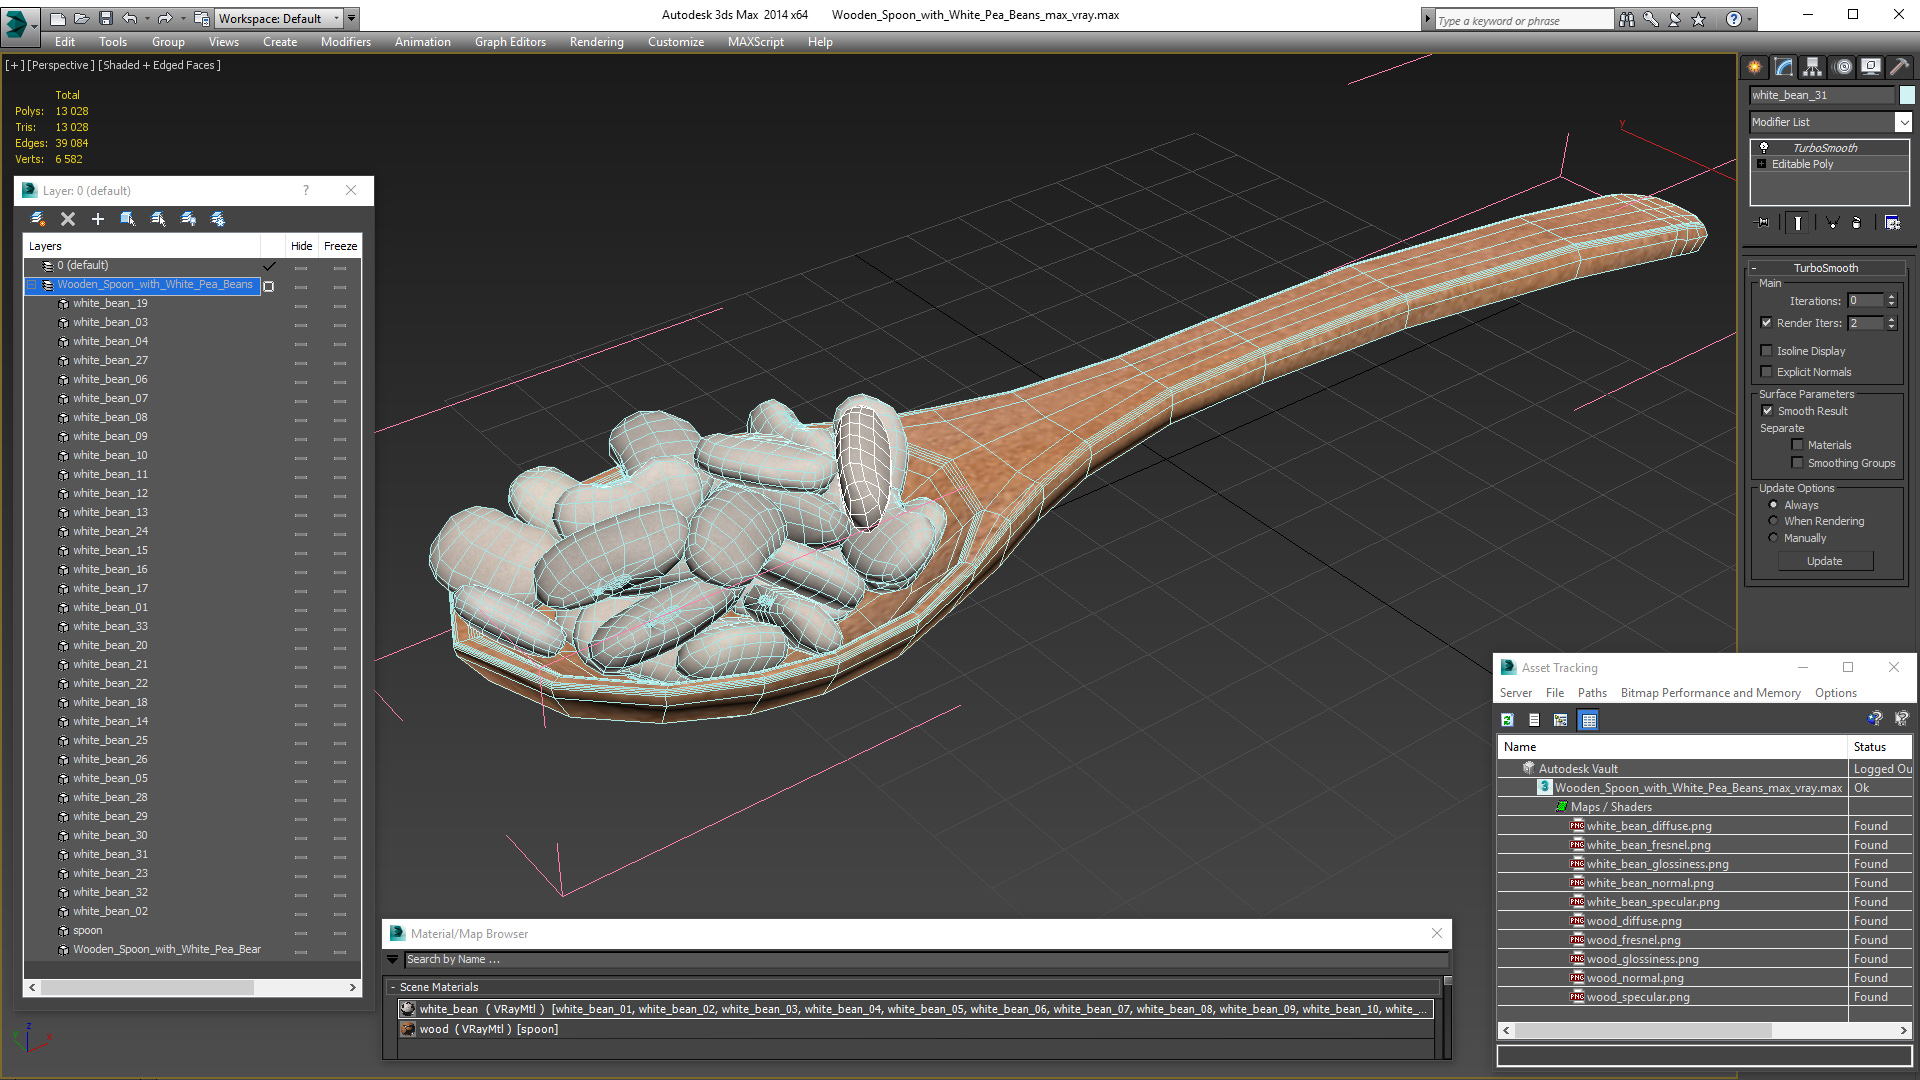Select the When Rendering radio button

click(x=1774, y=521)
